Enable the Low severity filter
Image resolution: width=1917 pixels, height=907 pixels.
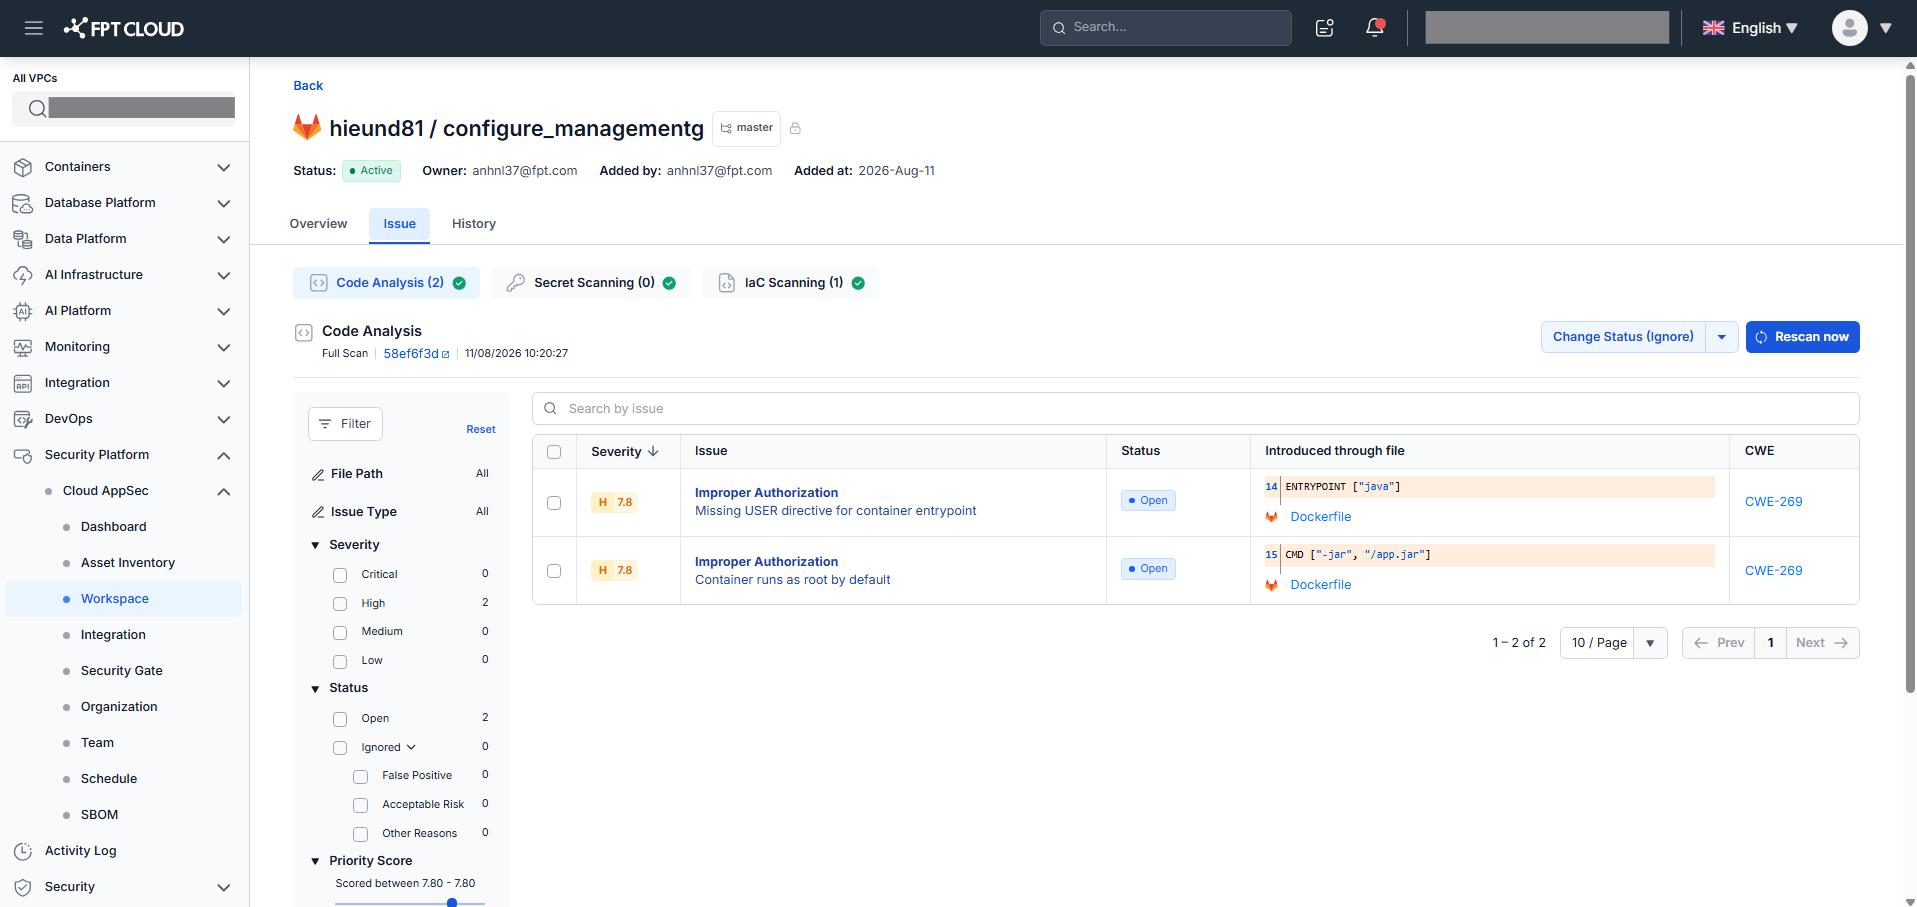(x=340, y=662)
